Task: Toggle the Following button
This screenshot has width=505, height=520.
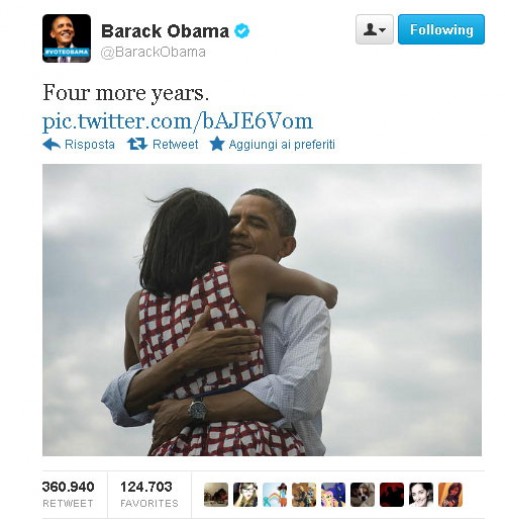Action: pos(441,29)
